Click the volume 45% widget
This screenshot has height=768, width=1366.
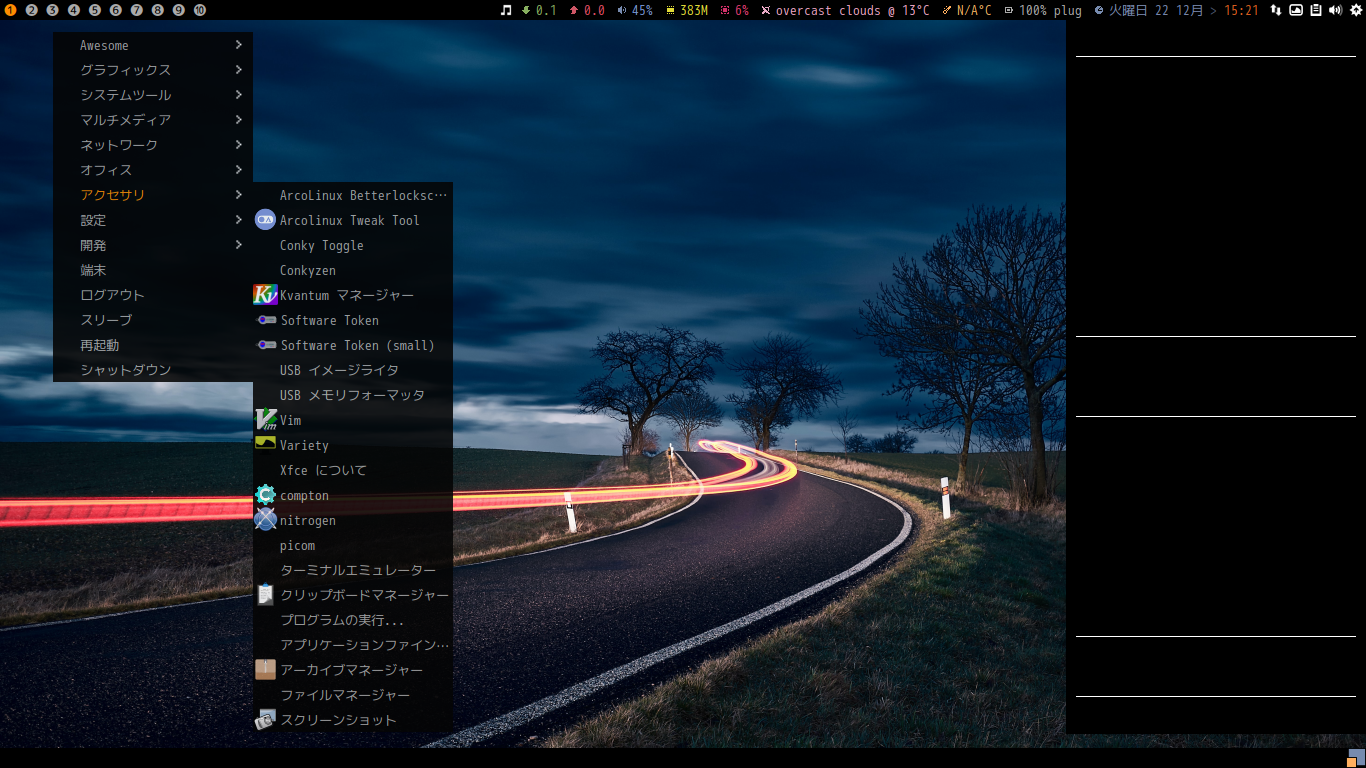635,10
